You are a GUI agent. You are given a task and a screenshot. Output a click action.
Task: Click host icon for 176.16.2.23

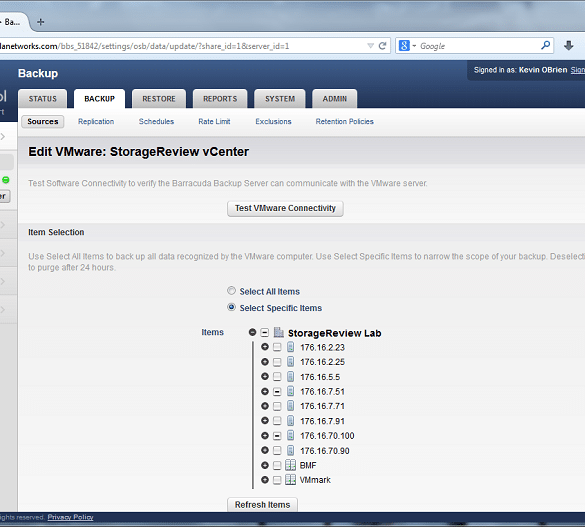pyautogui.click(x=291, y=347)
